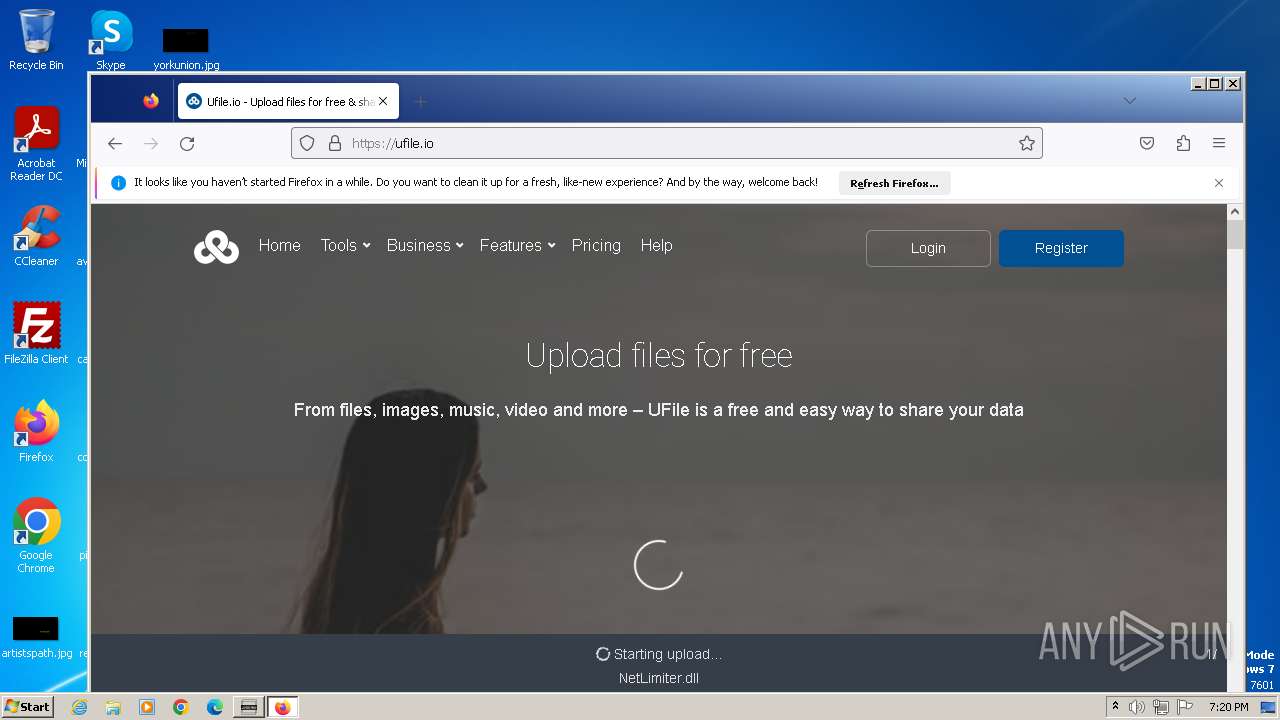The image size is (1280, 720).
Task: Dismiss the Refresh Firefox notification bar
Action: click(1219, 183)
